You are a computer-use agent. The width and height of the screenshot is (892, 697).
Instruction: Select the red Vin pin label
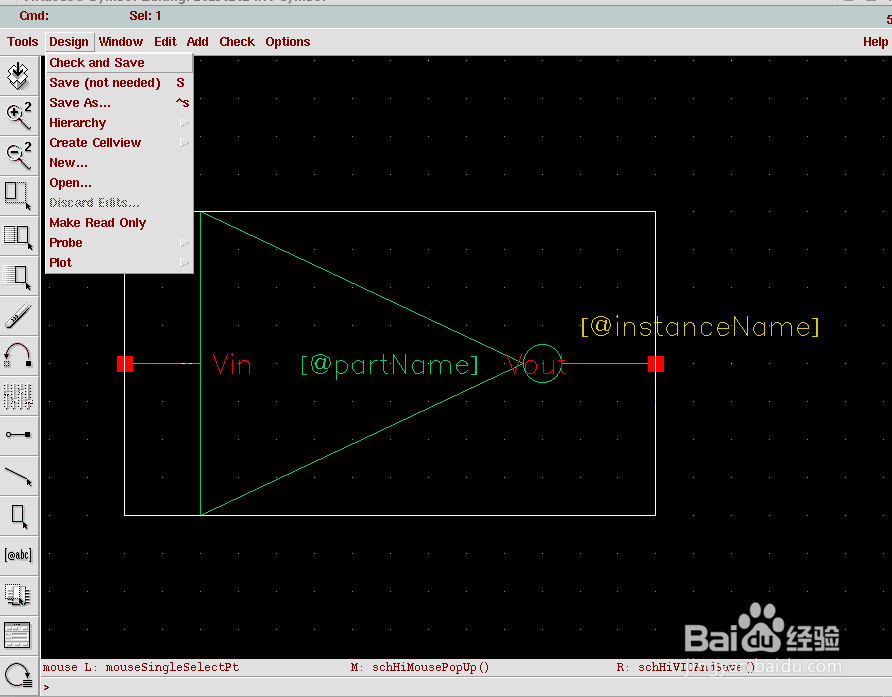pos(232,364)
